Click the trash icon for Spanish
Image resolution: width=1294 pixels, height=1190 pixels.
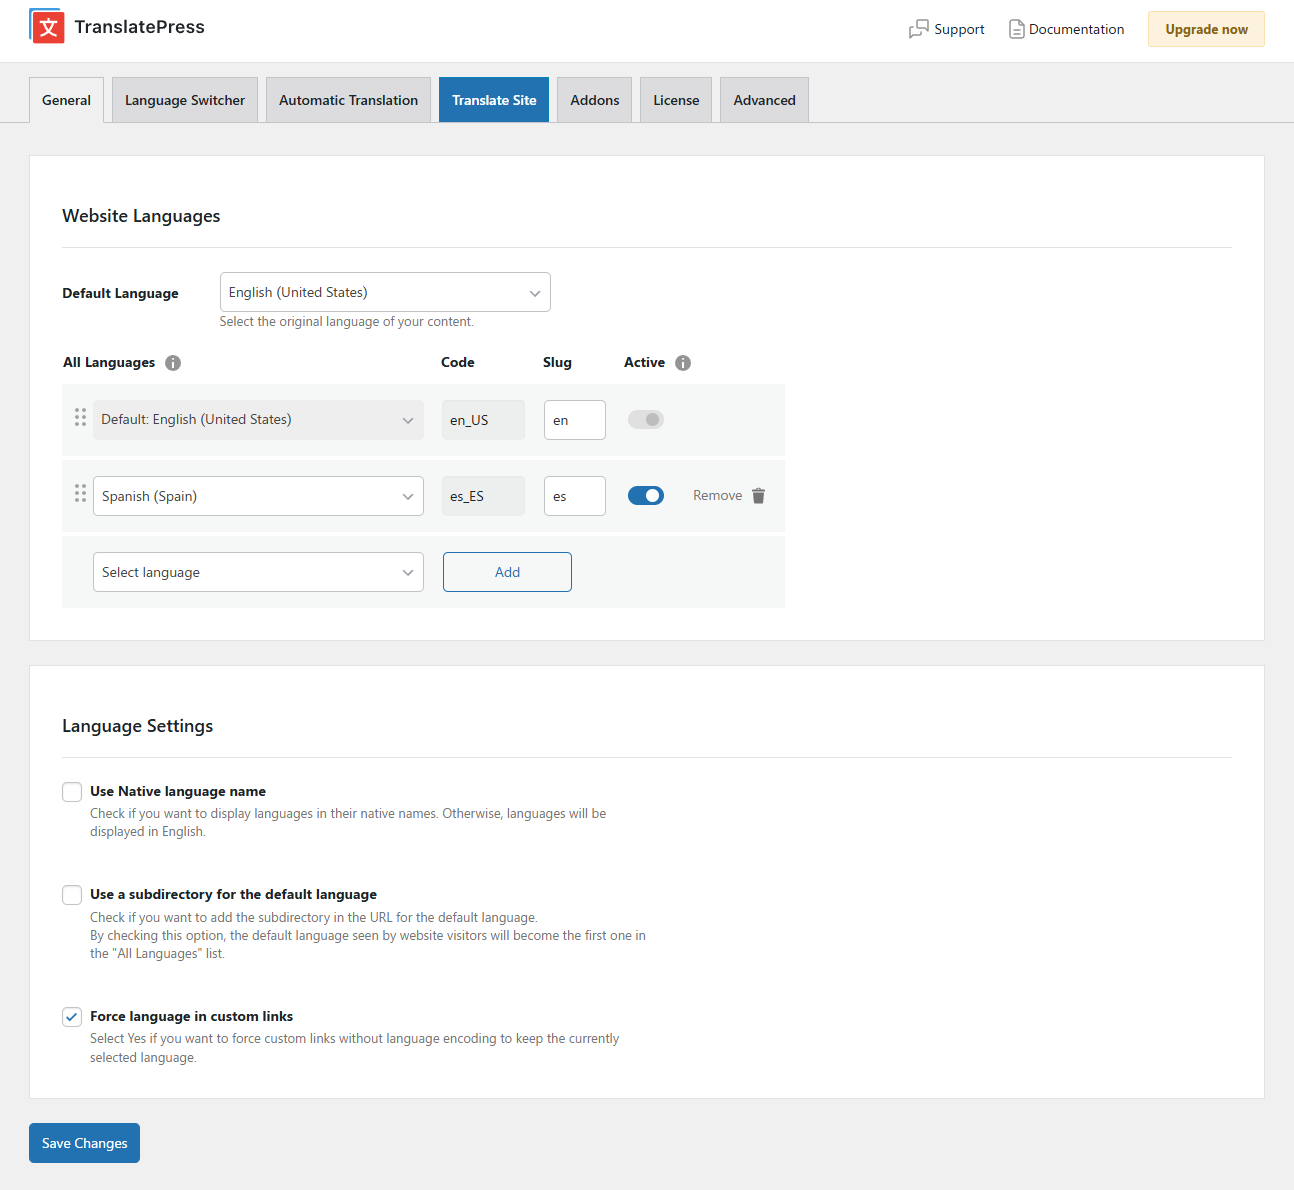coord(758,496)
